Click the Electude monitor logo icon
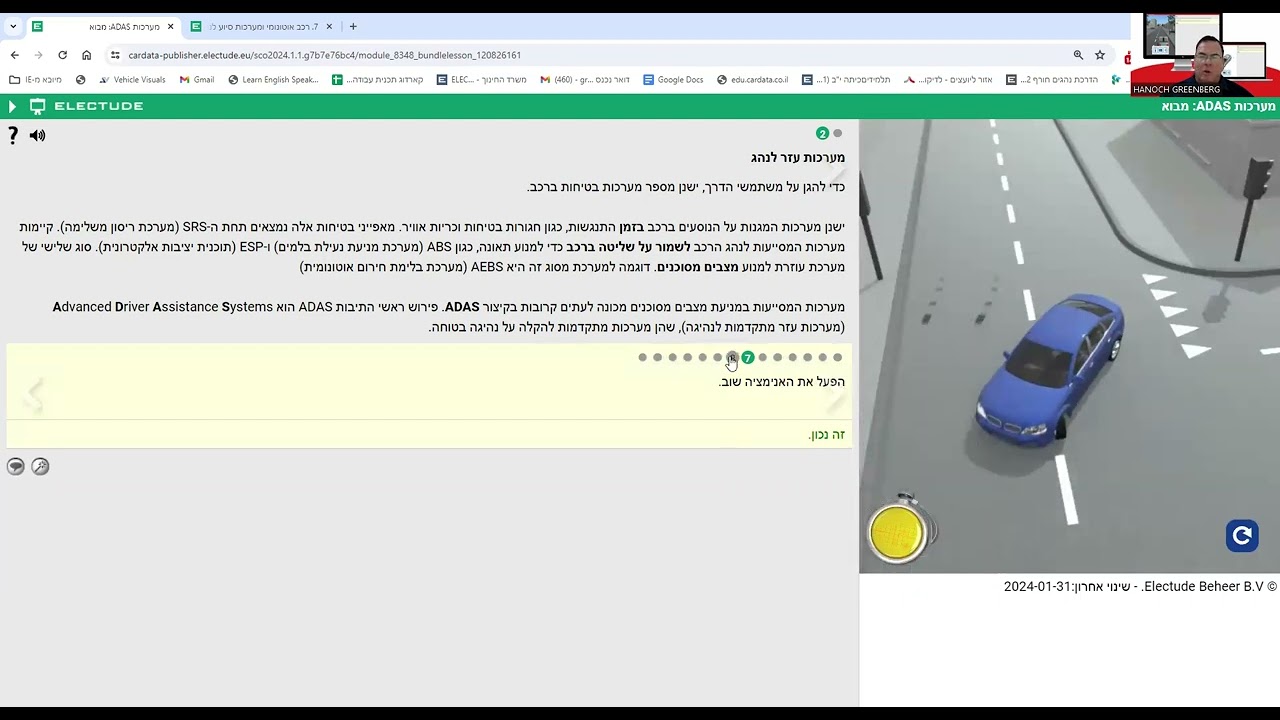Viewport: 1280px width, 720px height. click(38, 106)
